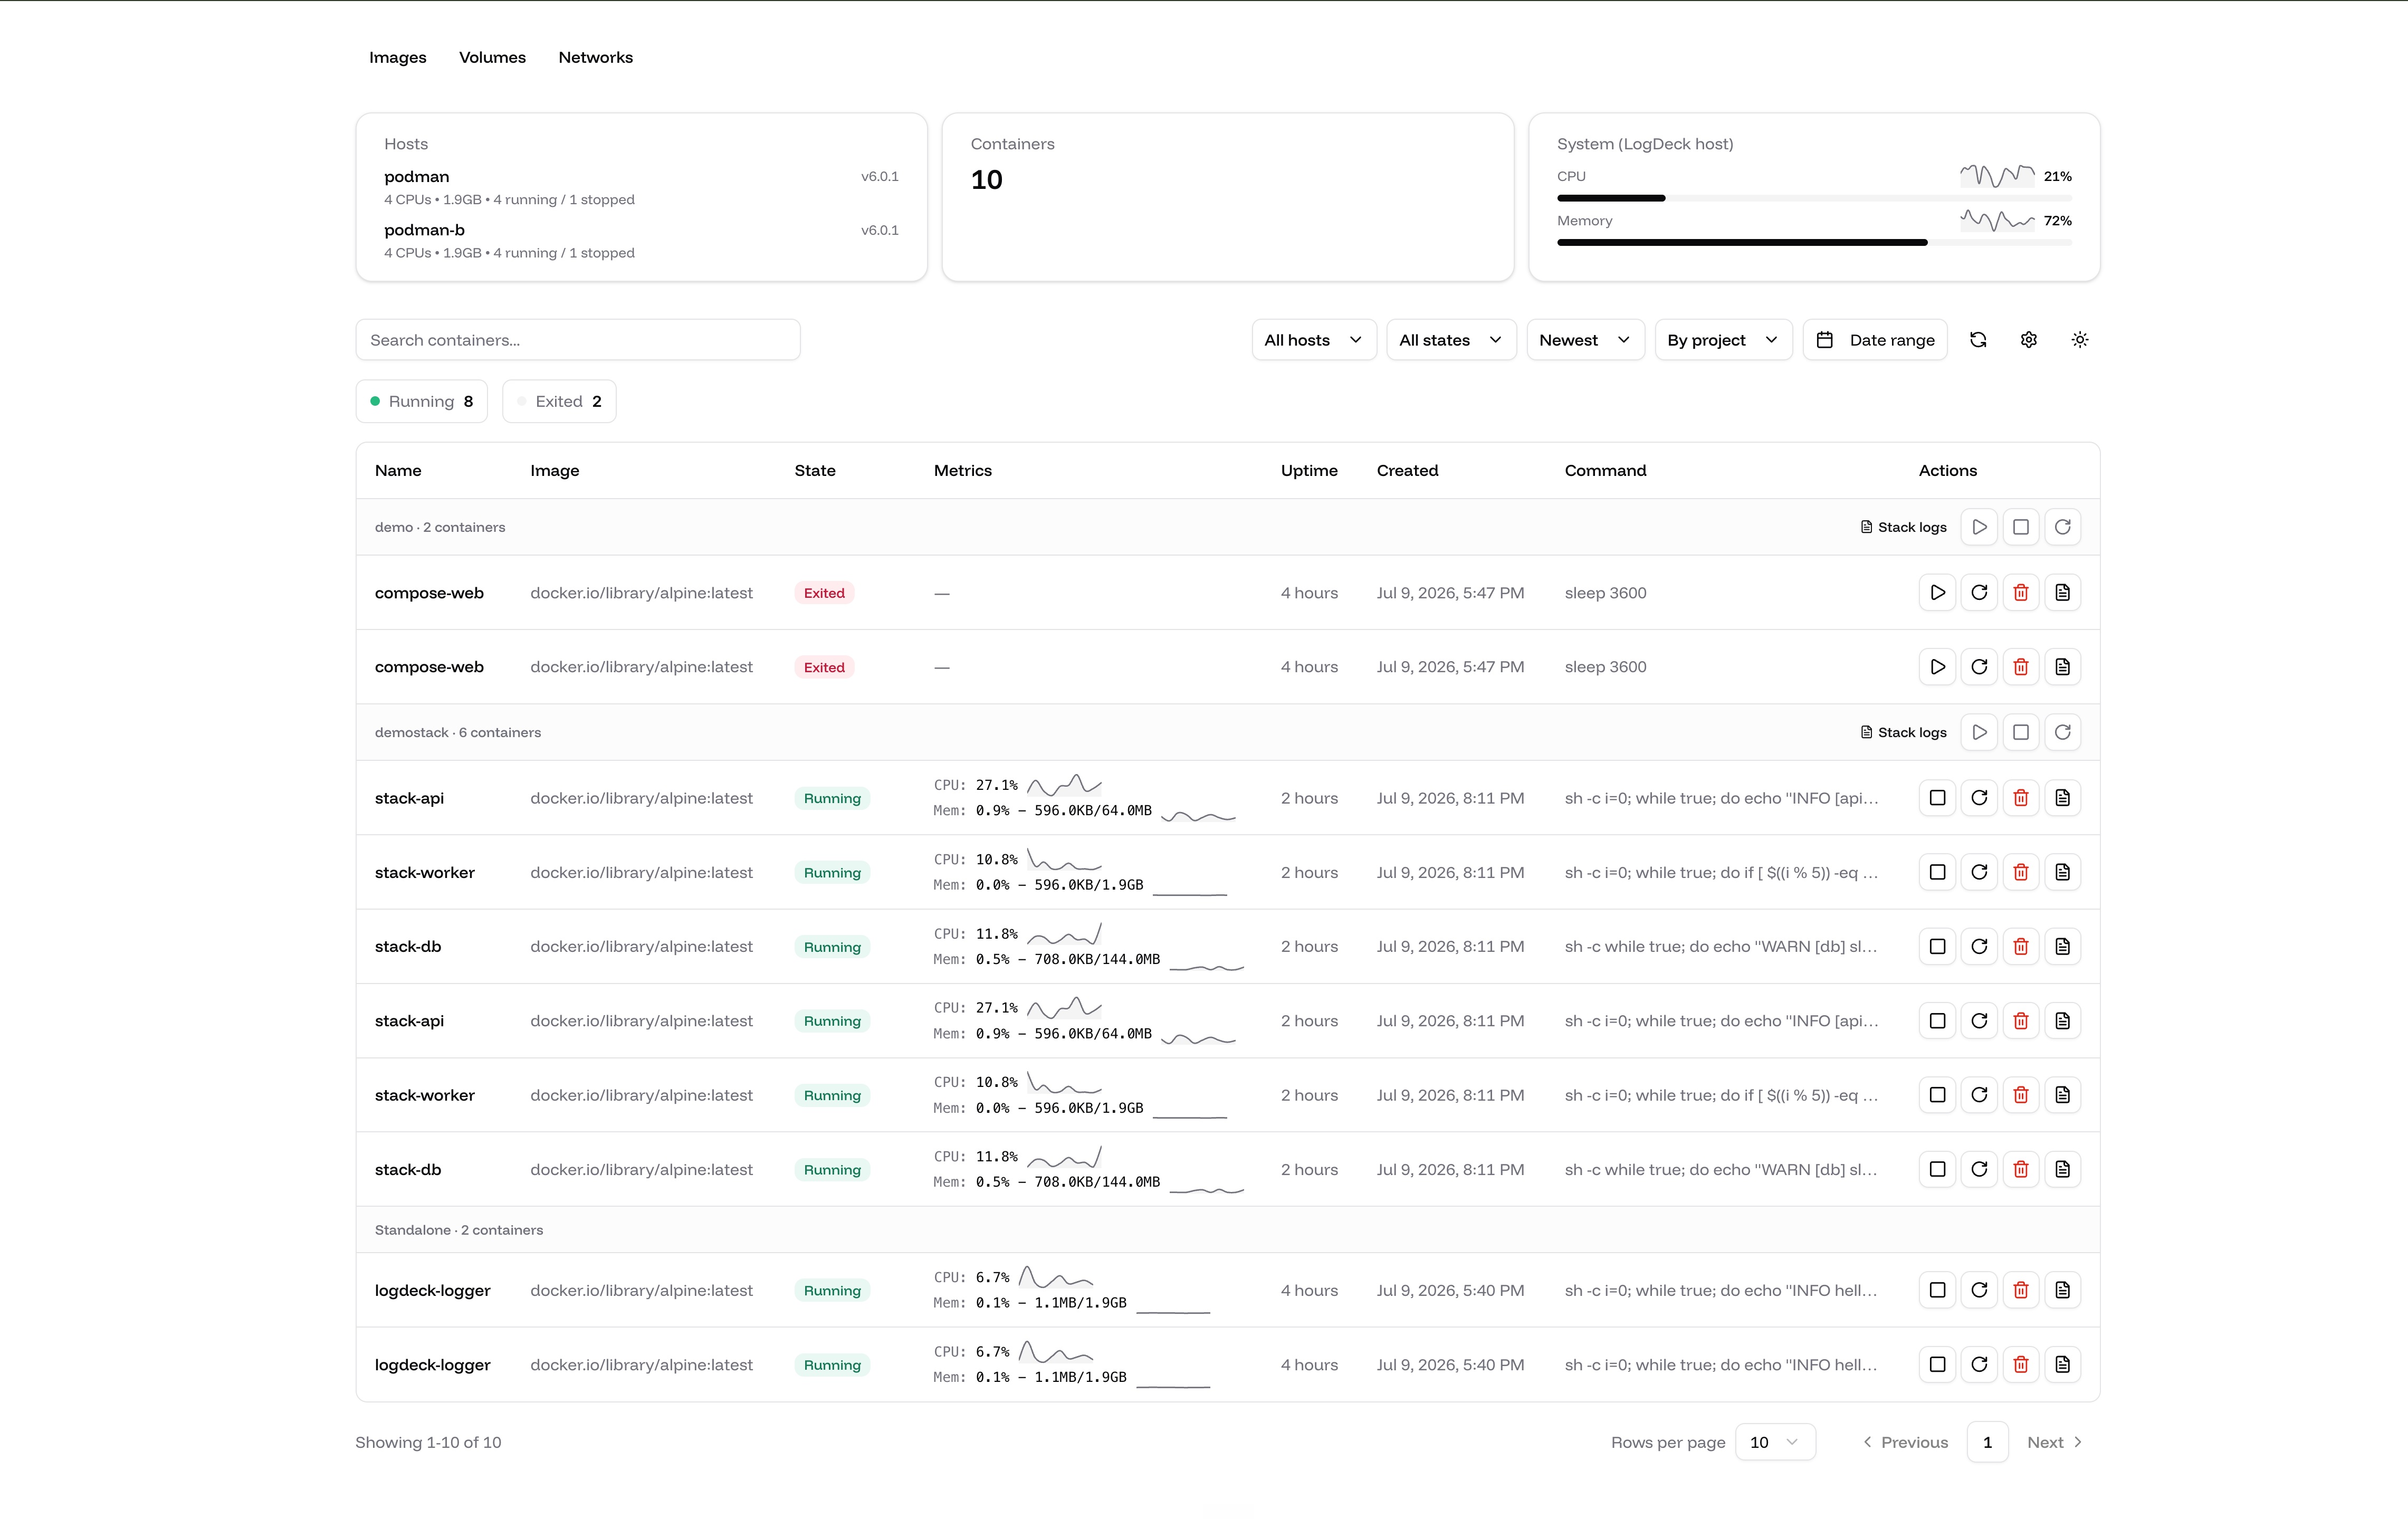Open the settings gear icon

[2028, 340]
